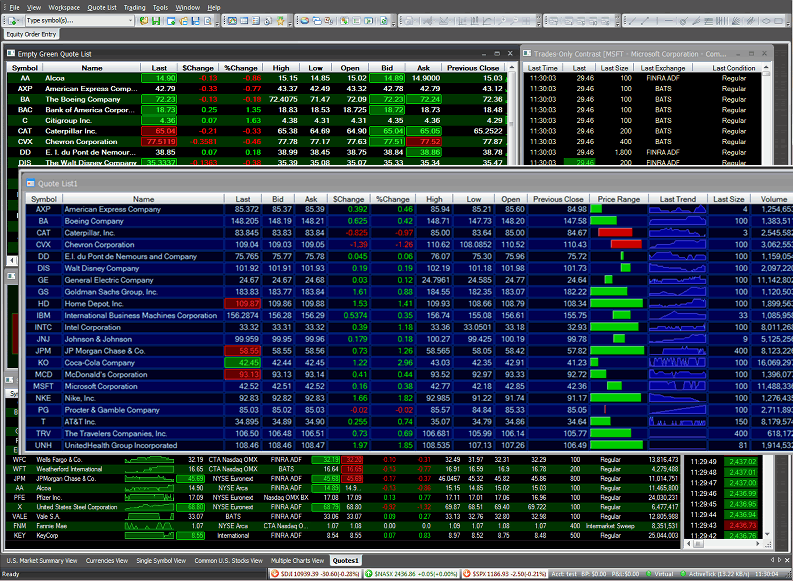Click the yellow open-workspace icon beside the symbol box

(144, 21)
